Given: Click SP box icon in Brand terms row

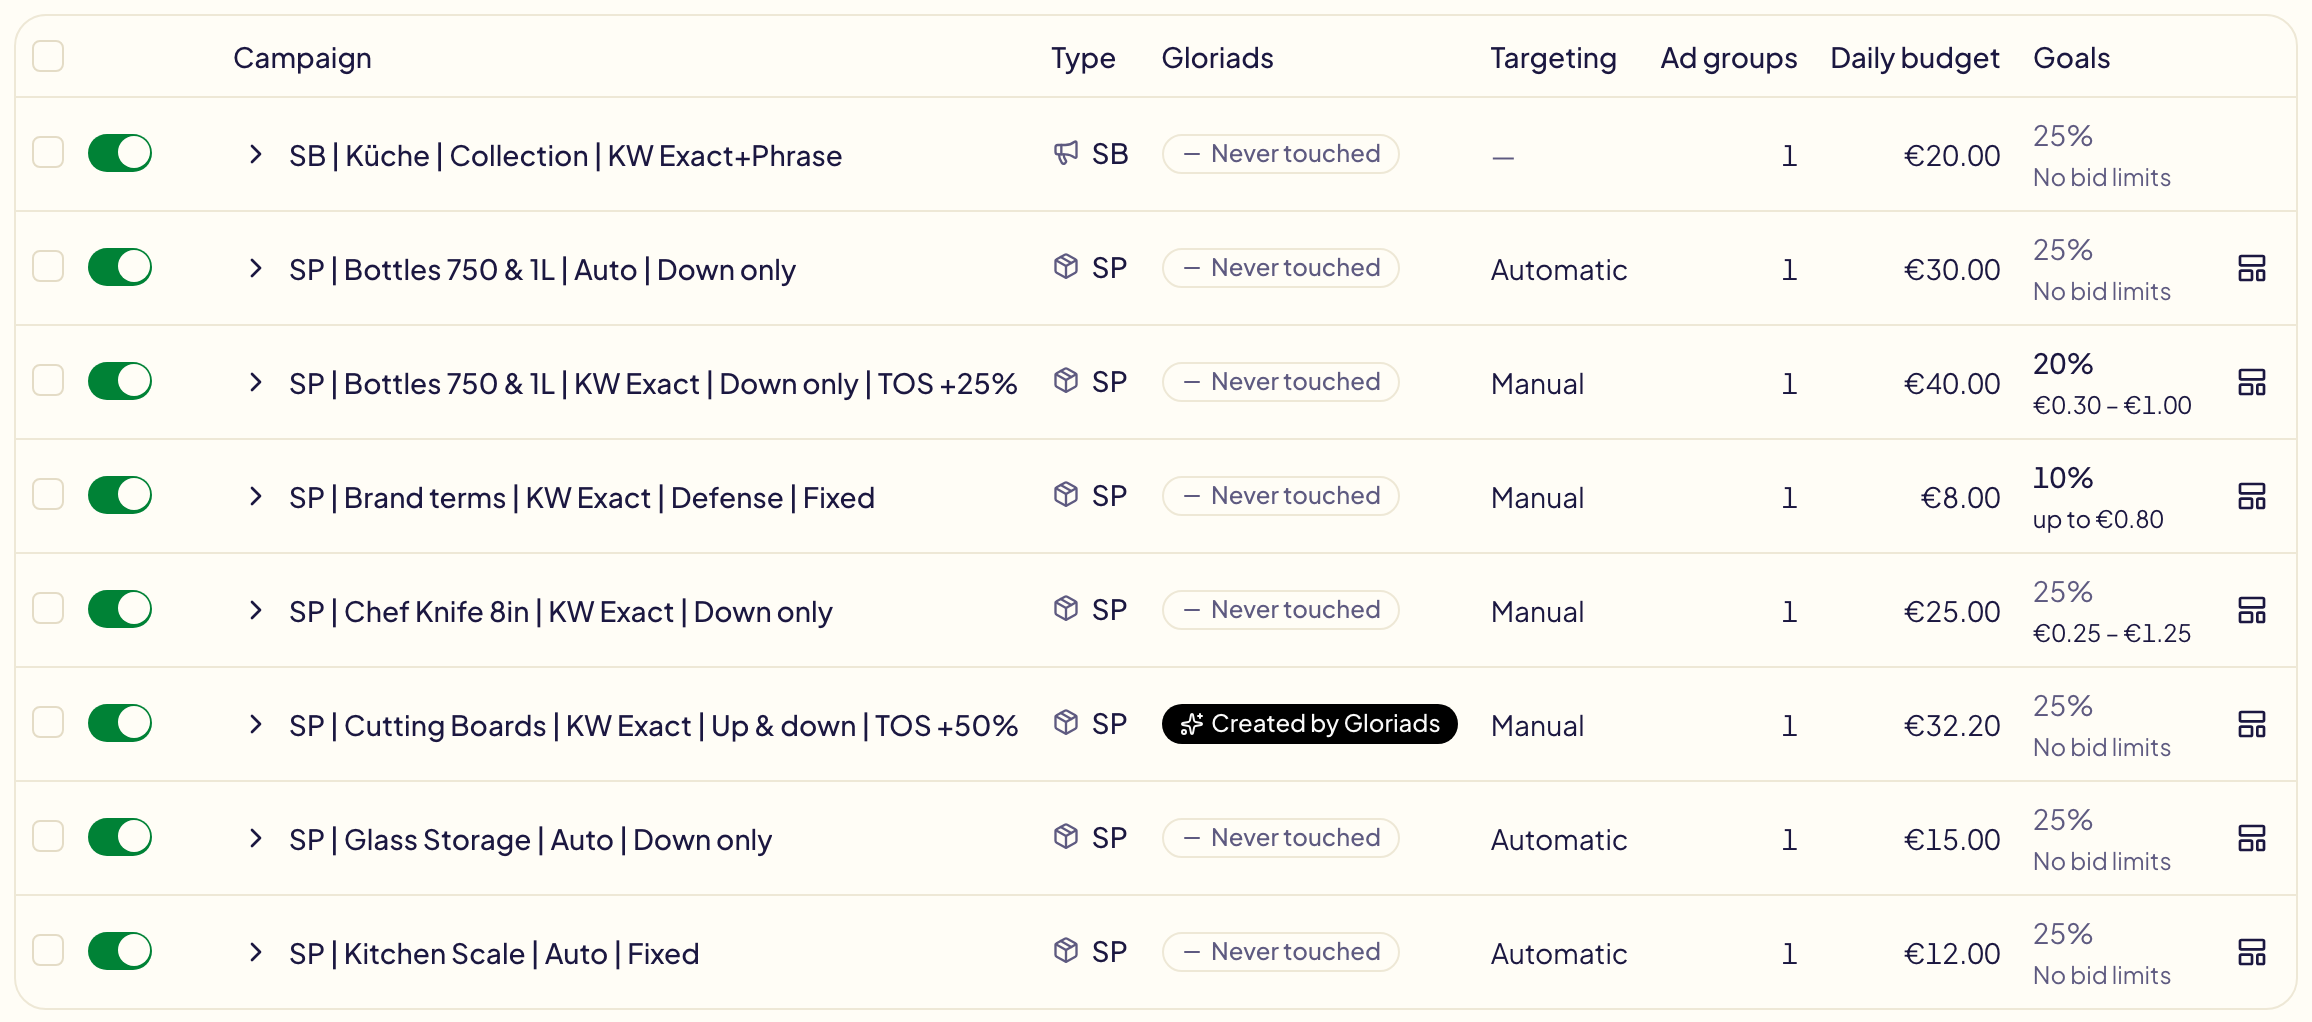Looking at the screenshot, I should pyautogui.click(x=1066, y=495).
